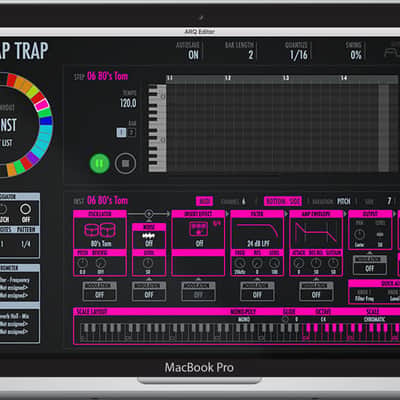Click the 24 dB LPF filter curve

coord(257,230)
